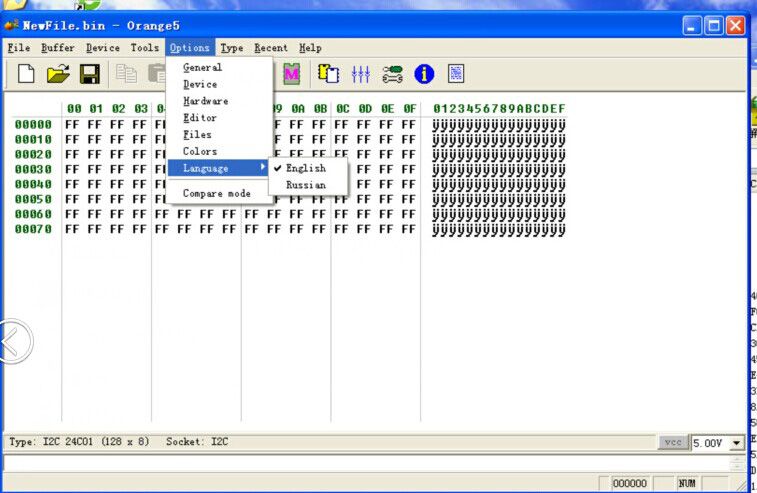The width and height of the screenshot is (757, 493).
Task: Click the hardware wrench tool icon
Action: (x=392, y=74)
